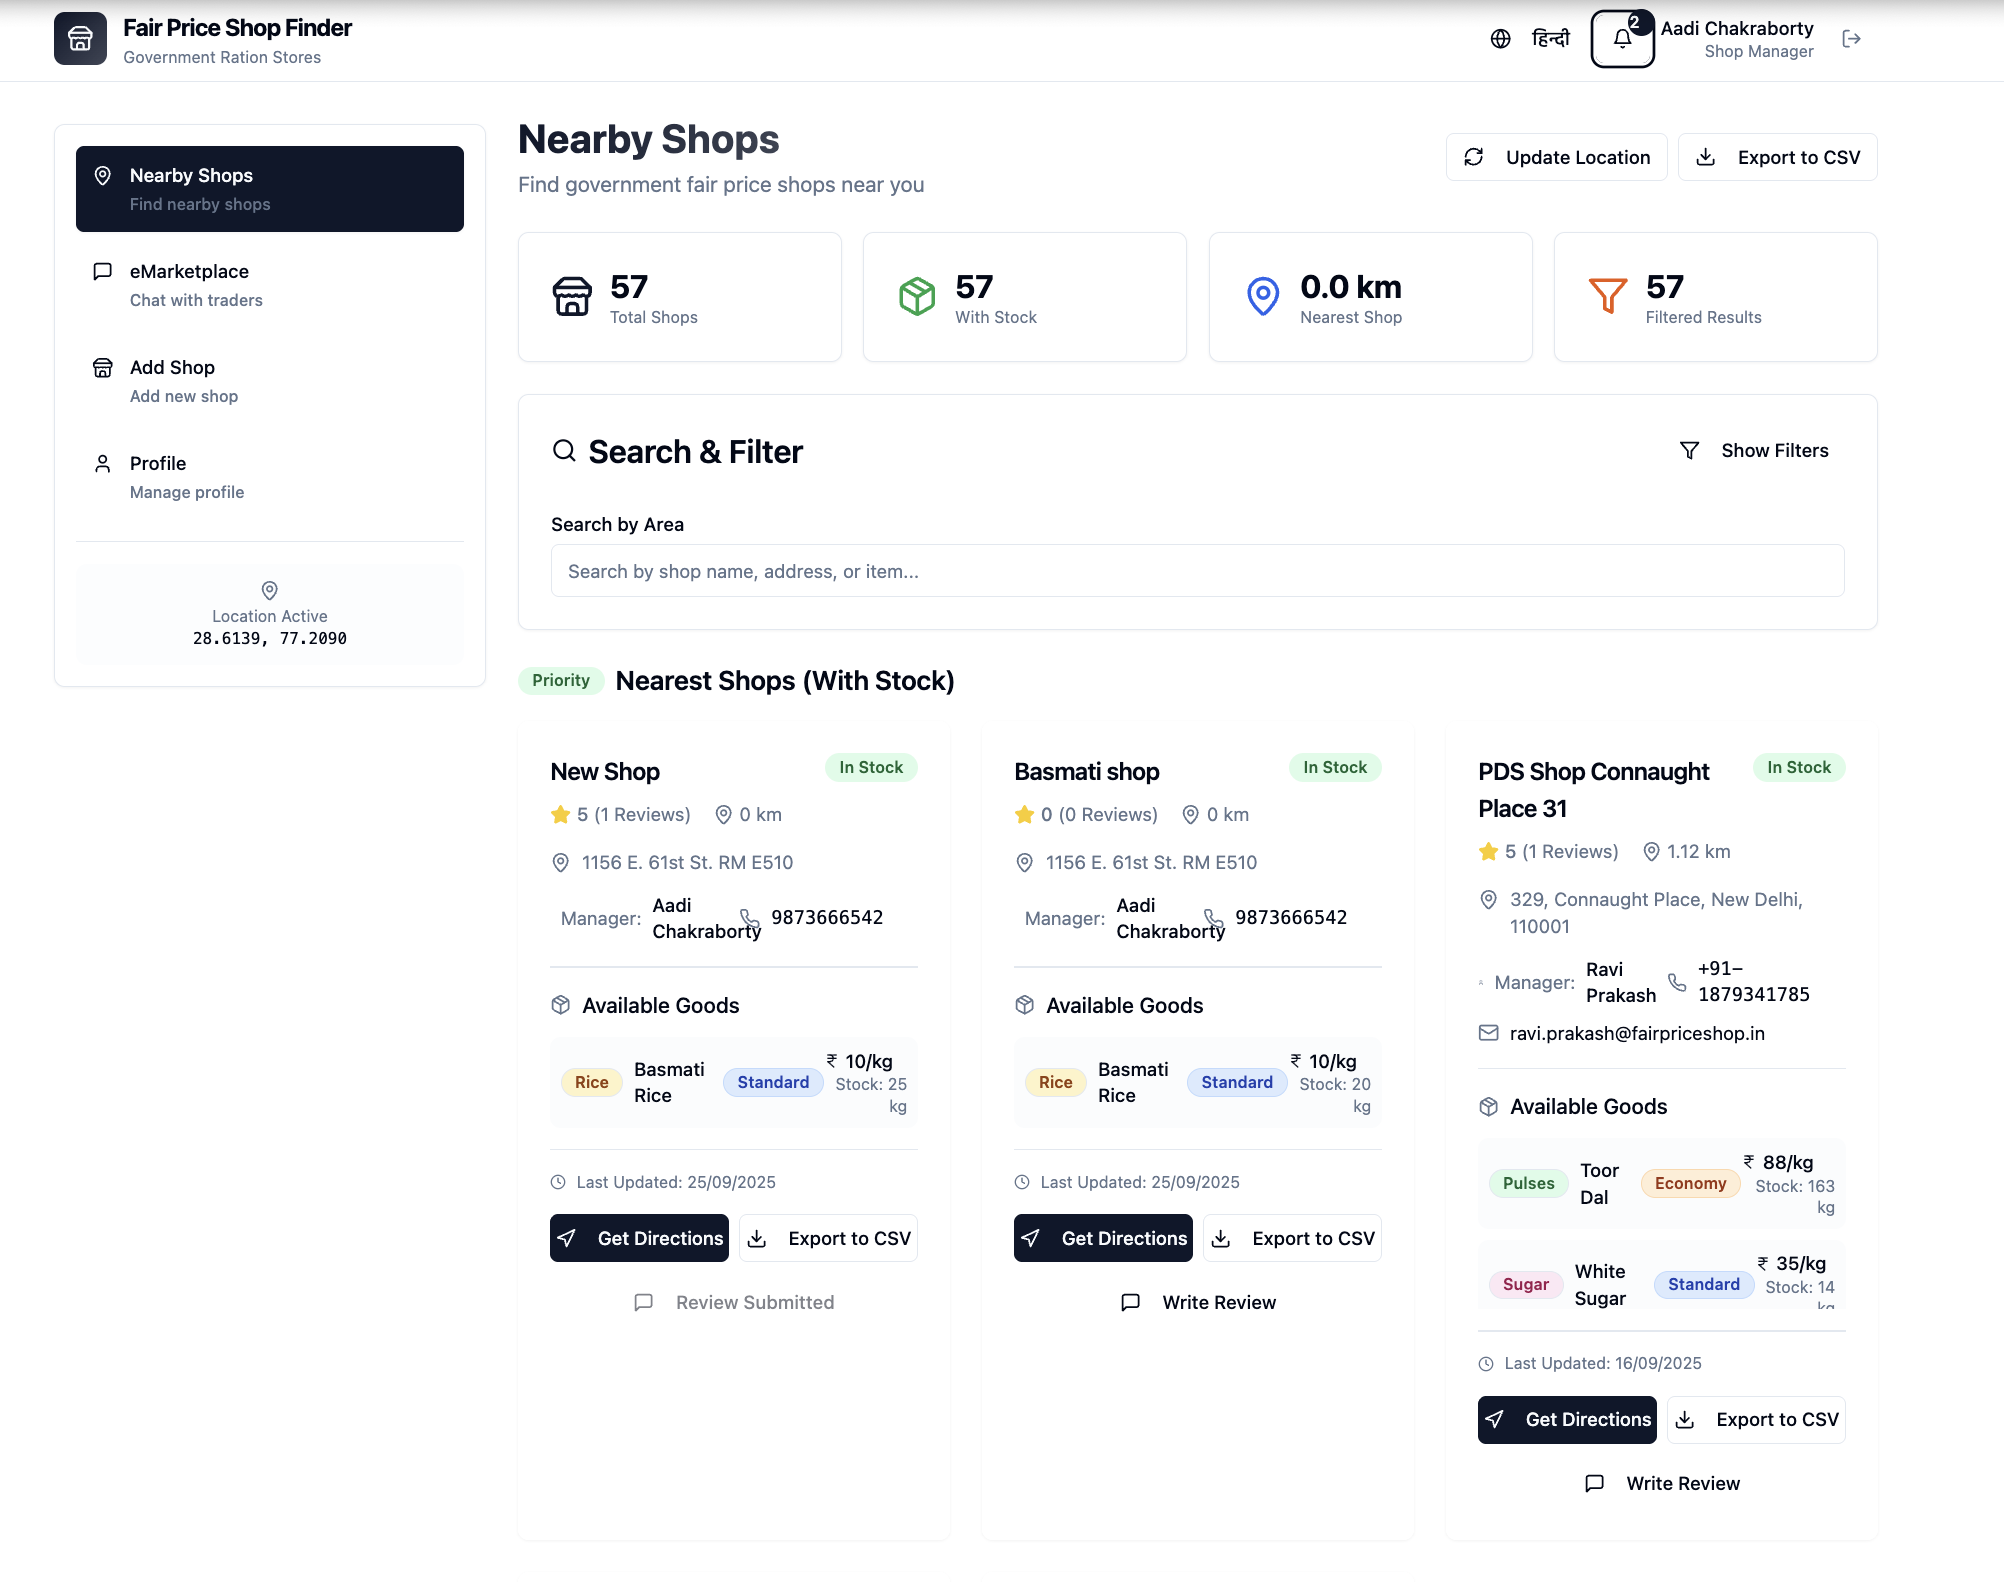Click the green With Stock box icon
The width and height of the screenshot is (2004, 1582).
916,296
